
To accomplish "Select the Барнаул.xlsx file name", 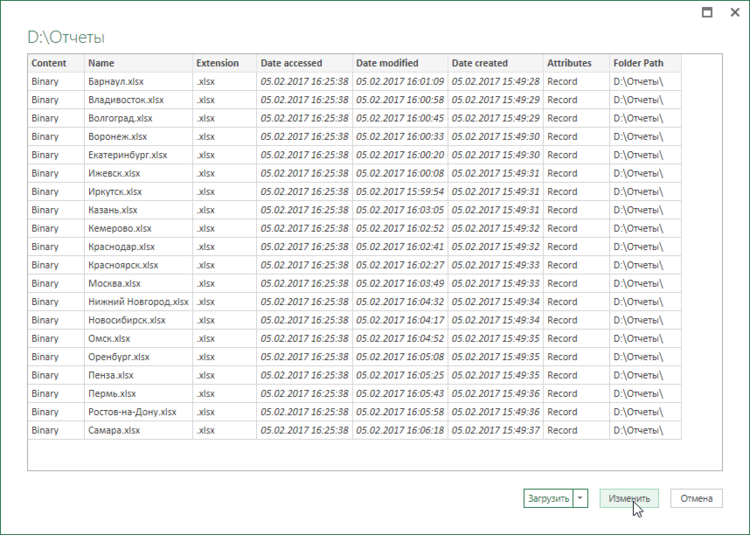I will pyautogui.click(x=116, y=82).
